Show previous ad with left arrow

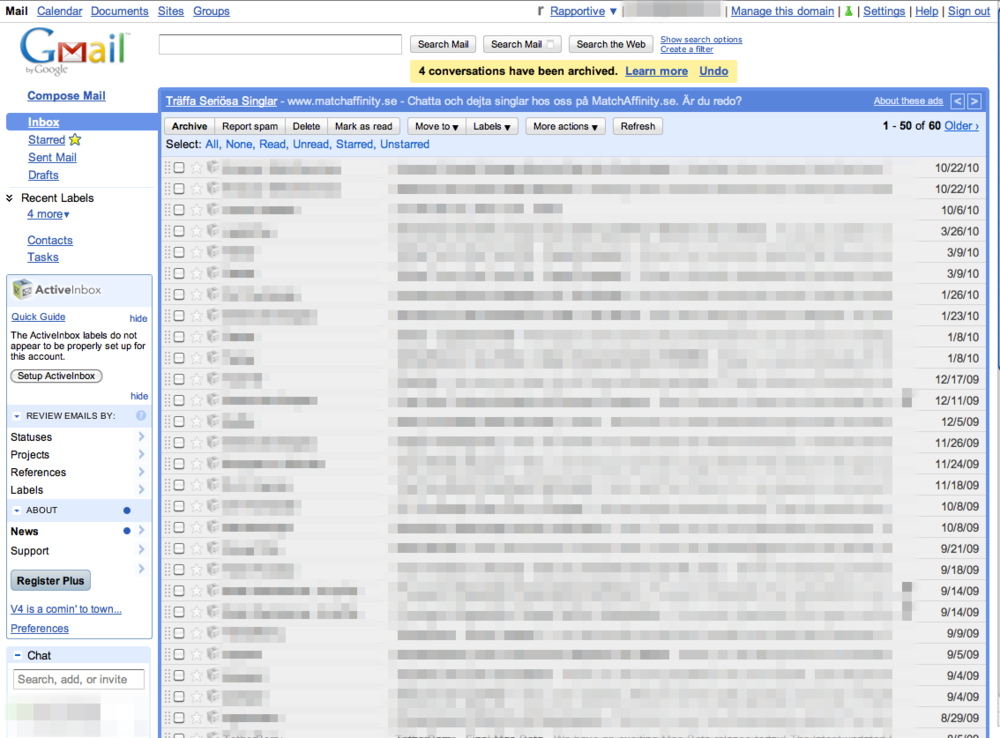(957, 101)
